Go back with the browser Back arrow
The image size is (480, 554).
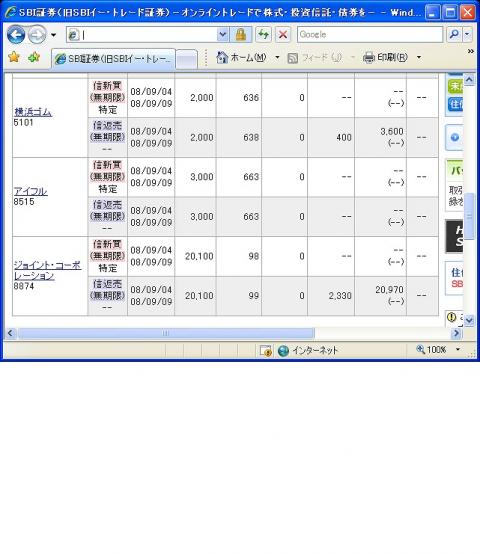pyautogui.click(x=16, y=35)
